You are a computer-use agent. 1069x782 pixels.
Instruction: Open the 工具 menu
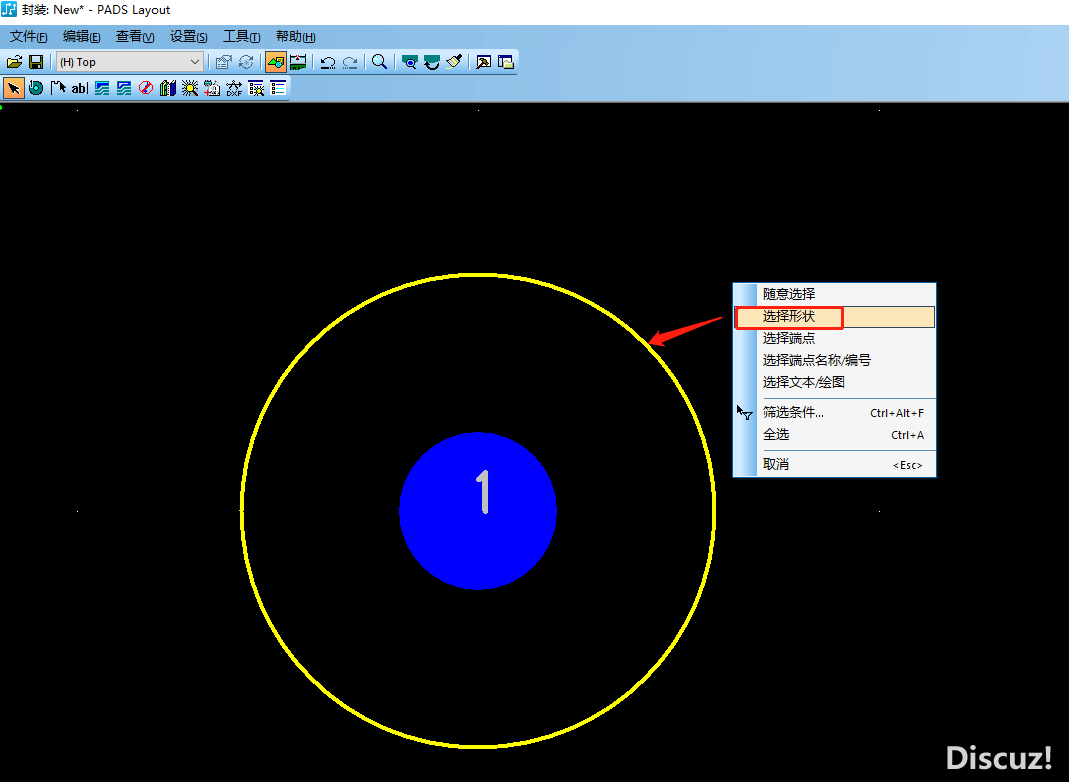(x=241, y=37)
